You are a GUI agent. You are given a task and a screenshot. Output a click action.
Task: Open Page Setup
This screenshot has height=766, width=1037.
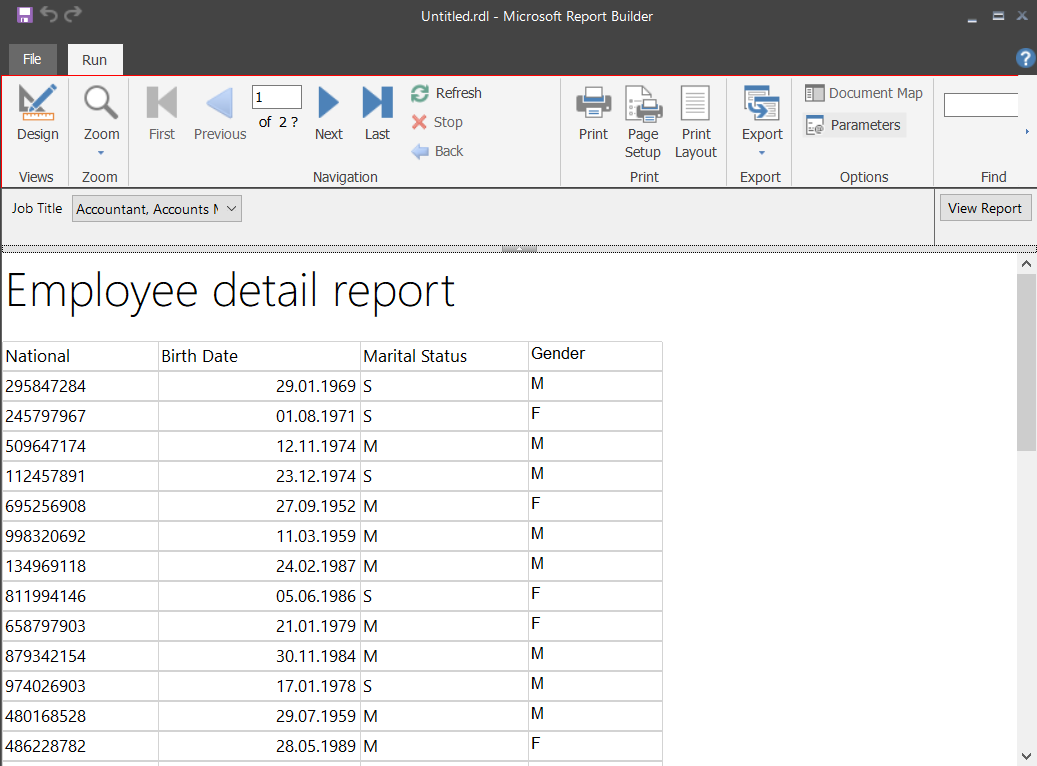[x=643, y=121]
